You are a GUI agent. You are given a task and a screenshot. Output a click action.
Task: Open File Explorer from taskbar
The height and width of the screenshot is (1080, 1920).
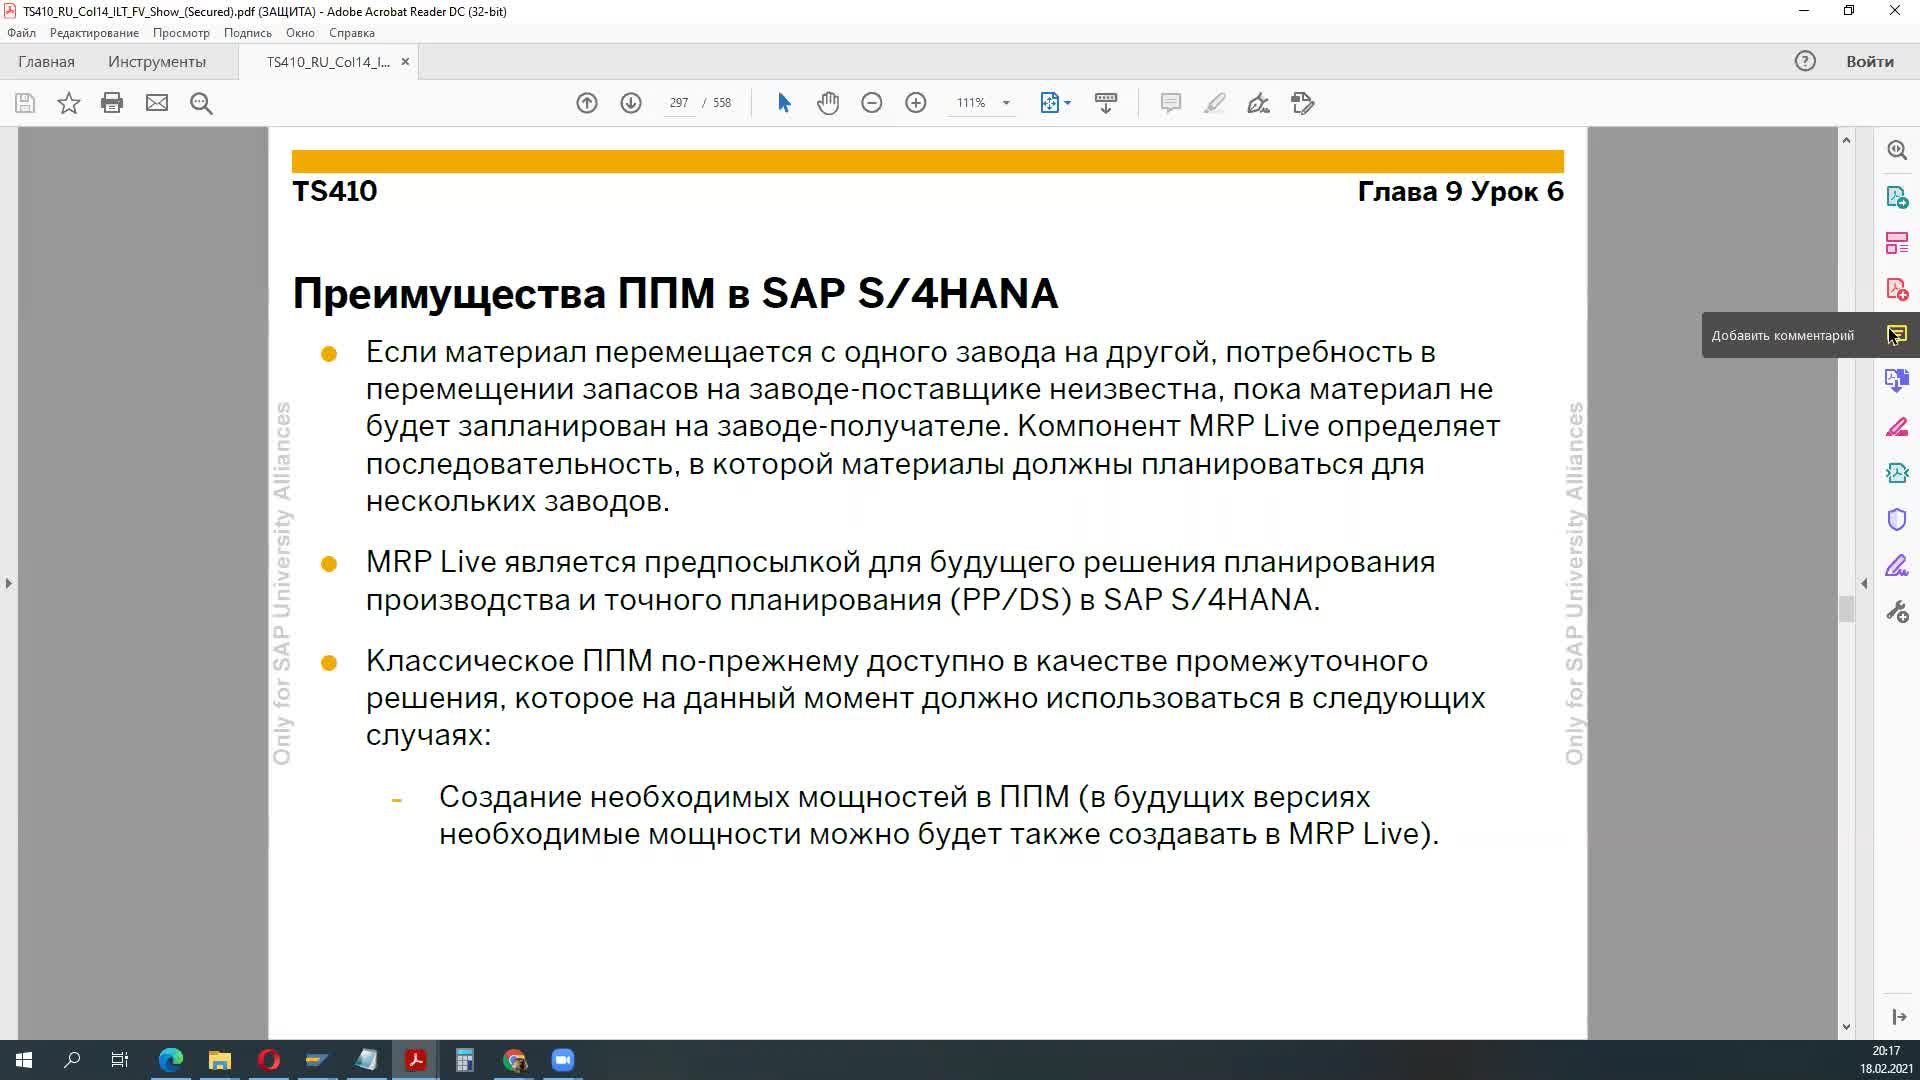pyautogui.click(x=220, y=1060)
